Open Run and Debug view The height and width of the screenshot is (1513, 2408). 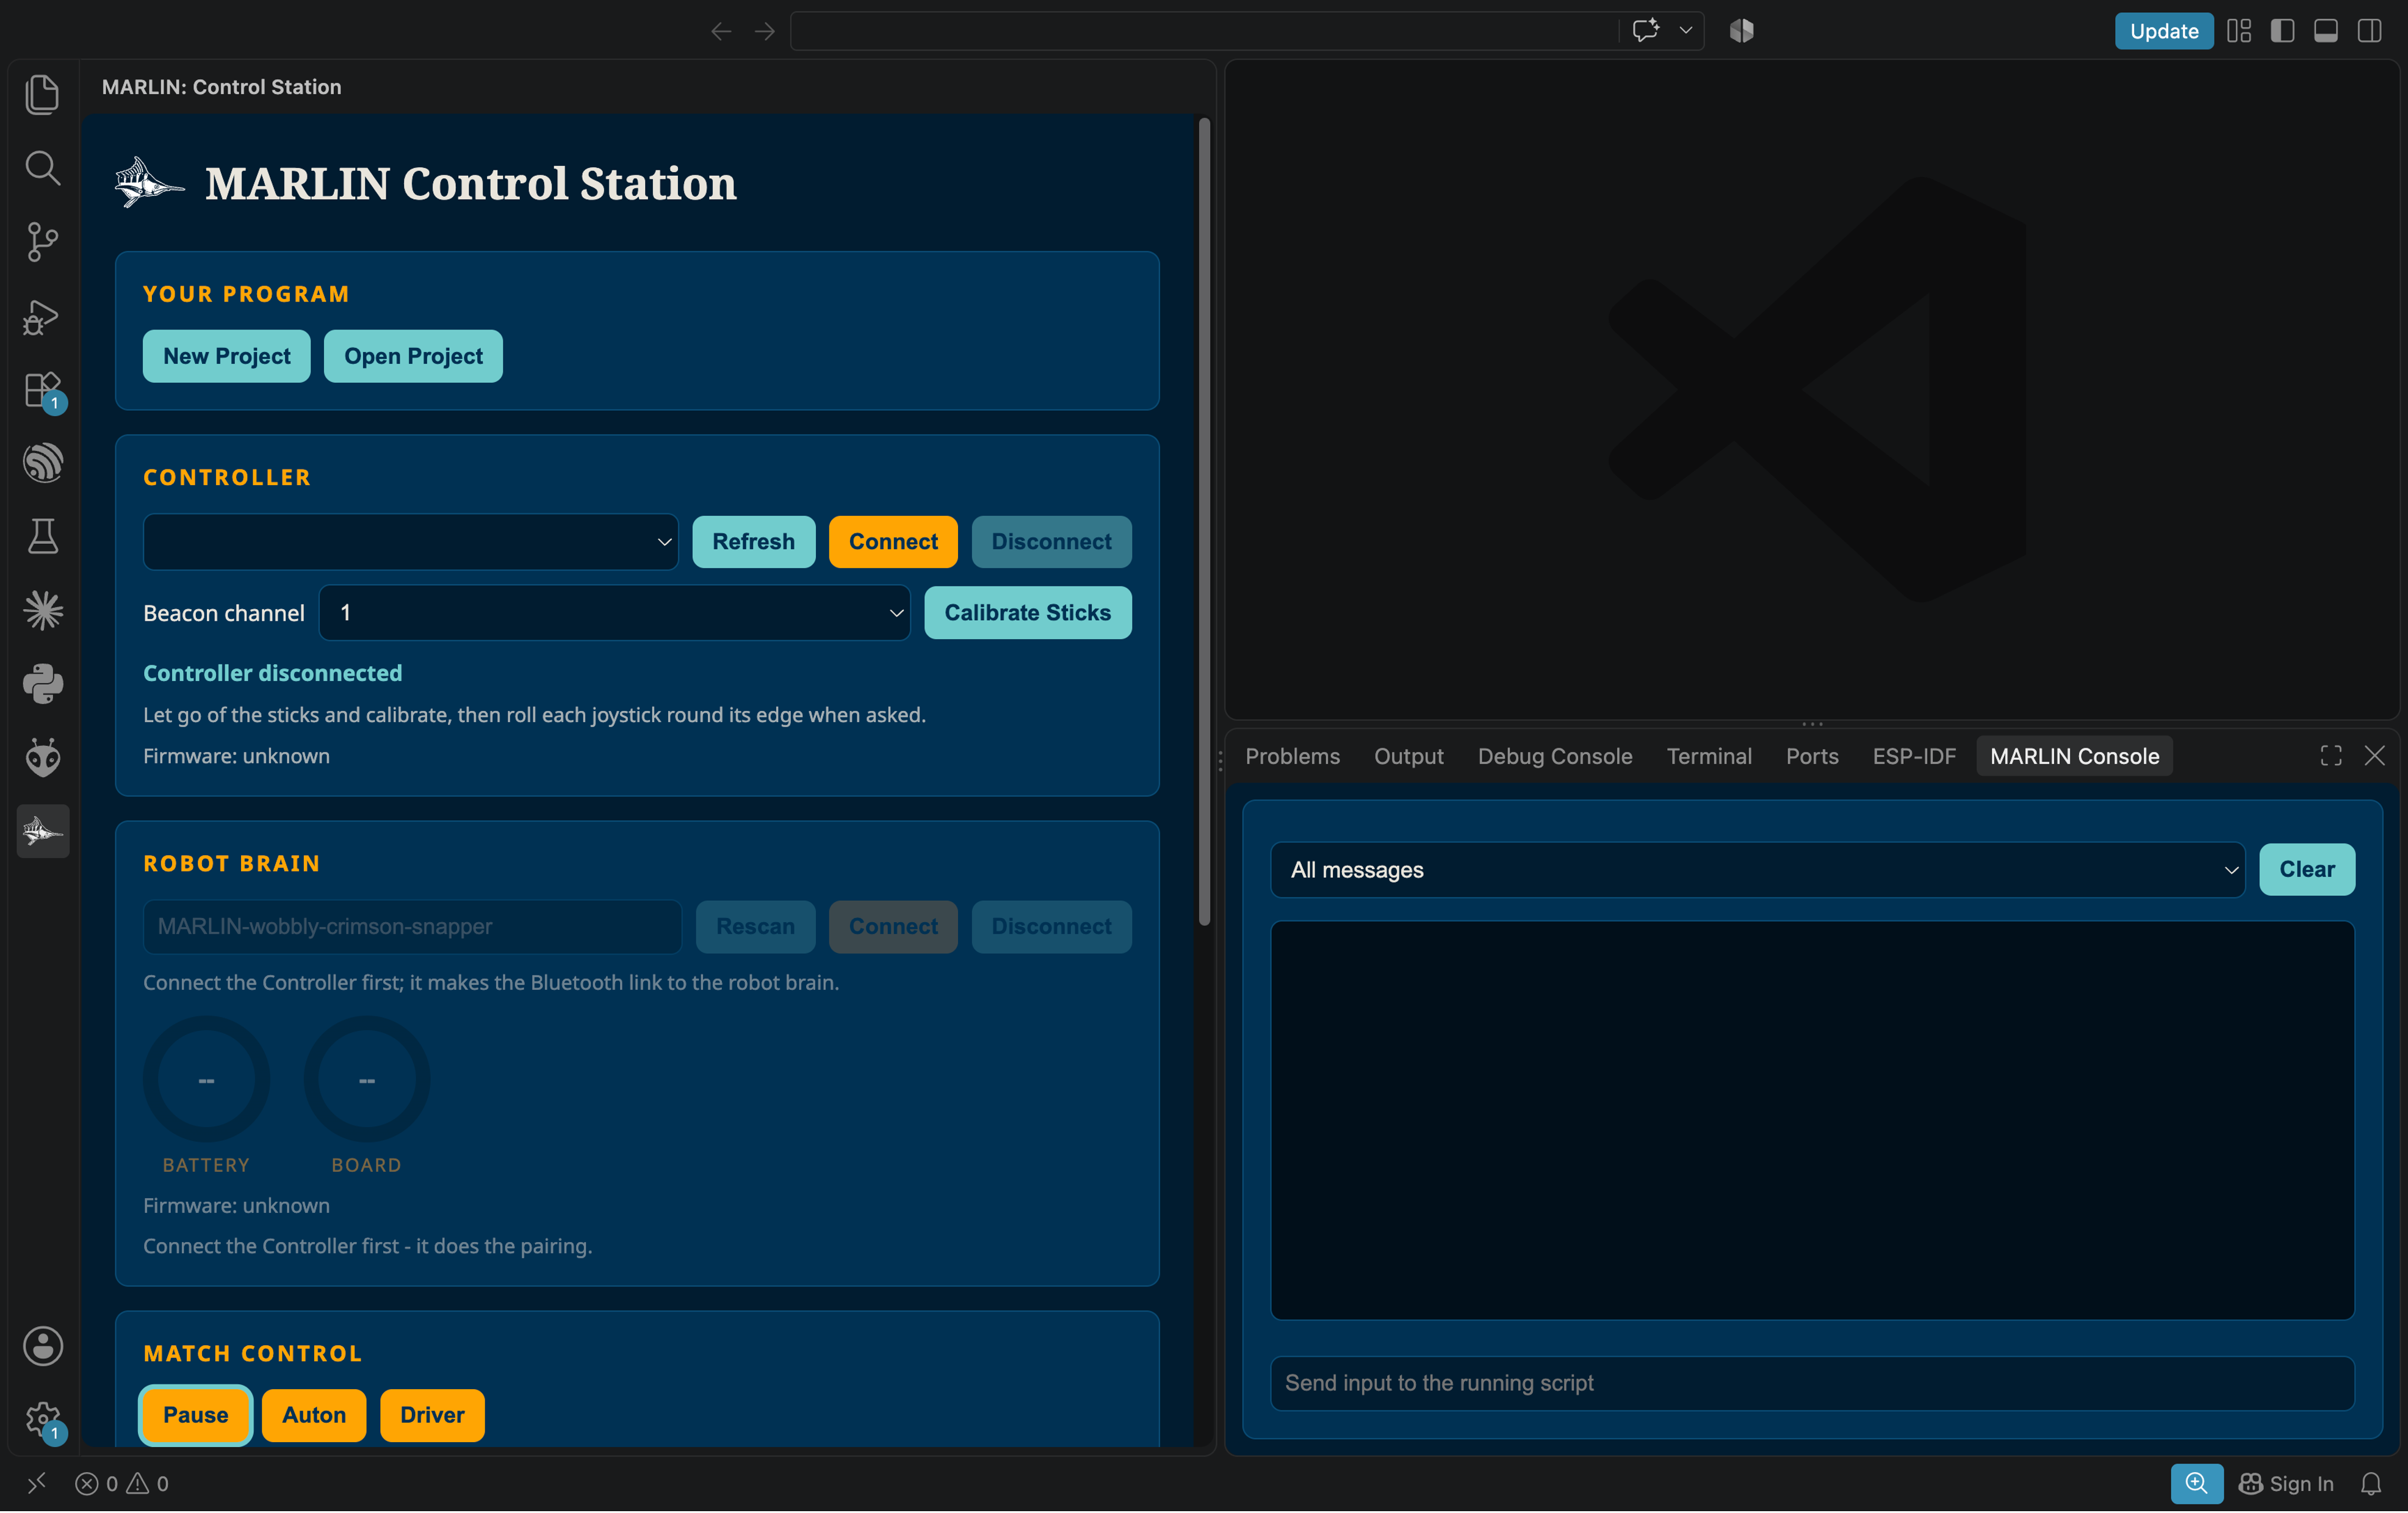click(x=42, y=316)
